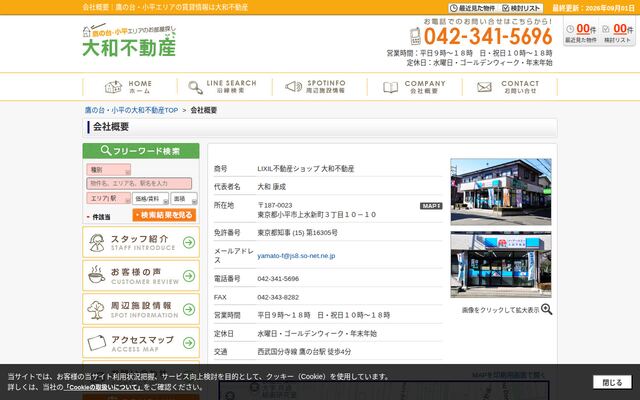Screen dimensions: 640x400
Task: Open SPOTINFO 周辺施設情報 menu item
Action: tap(320, 87)
